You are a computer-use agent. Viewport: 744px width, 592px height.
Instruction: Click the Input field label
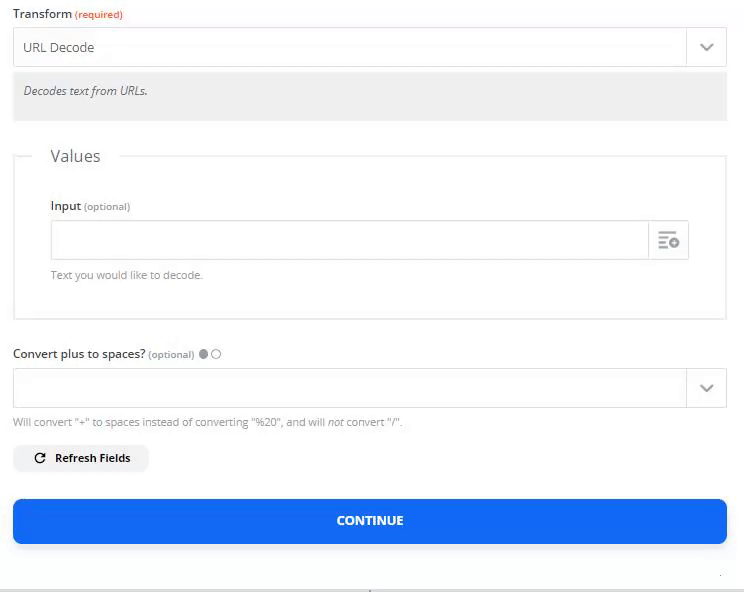coord(65,206)
